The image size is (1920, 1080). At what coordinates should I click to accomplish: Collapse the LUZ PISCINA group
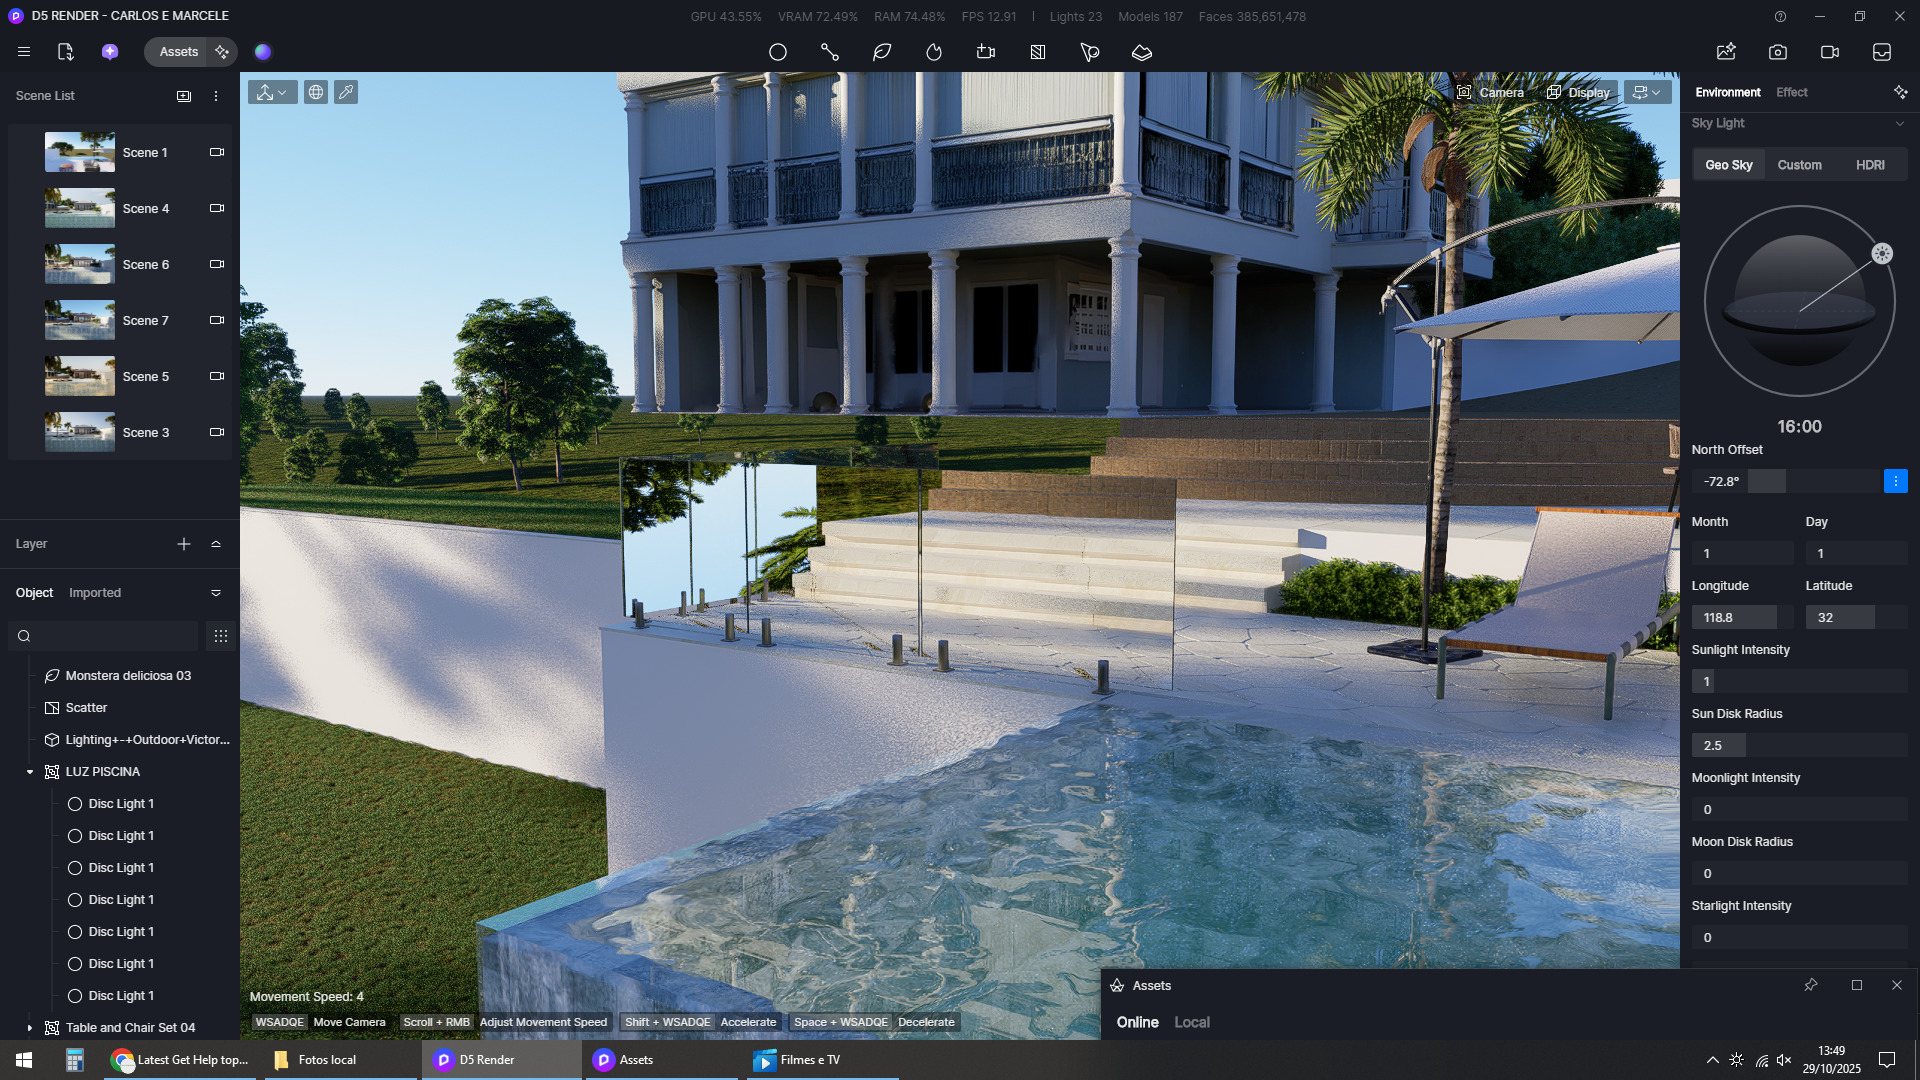pyautogui.click(x=29, y=772)
